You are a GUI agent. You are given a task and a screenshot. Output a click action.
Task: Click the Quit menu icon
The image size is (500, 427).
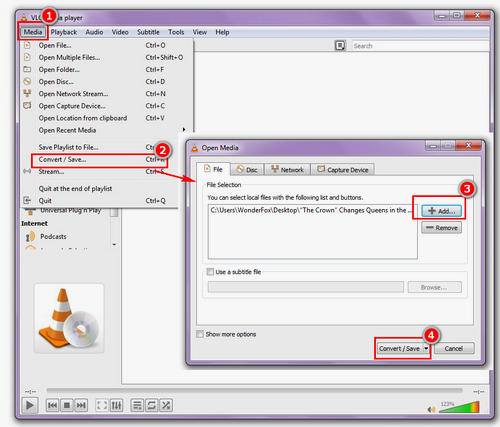(x=27, y=200)
